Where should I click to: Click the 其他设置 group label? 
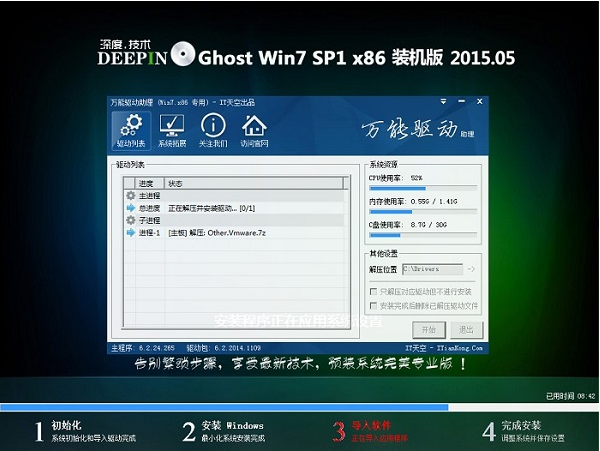pyautogui.click(x=383, y=253)
